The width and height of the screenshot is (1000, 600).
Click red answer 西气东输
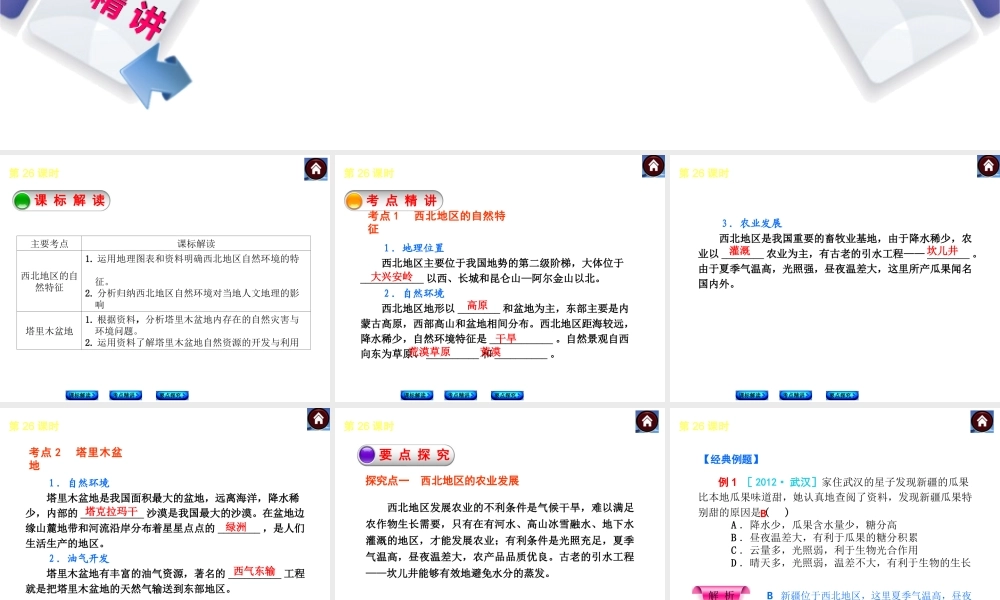[x=254, y=571]
